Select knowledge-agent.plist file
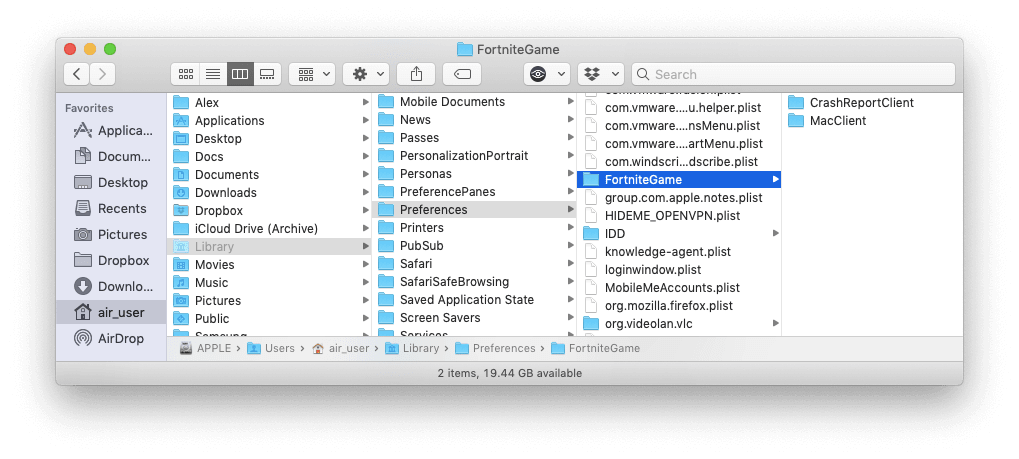 coord(679,252)
